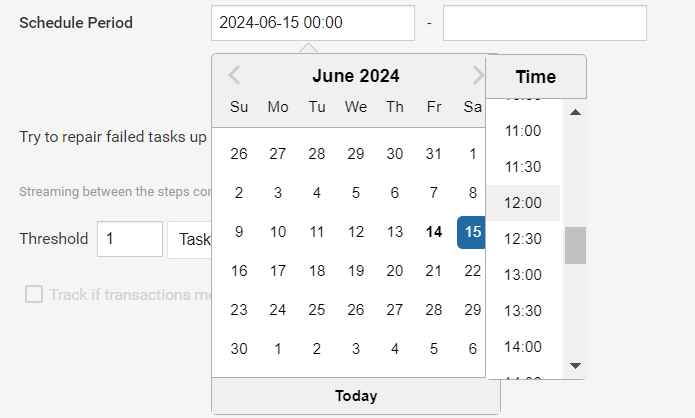
Task: Click the time list scrollbar thumb
Action: (575, 246)
